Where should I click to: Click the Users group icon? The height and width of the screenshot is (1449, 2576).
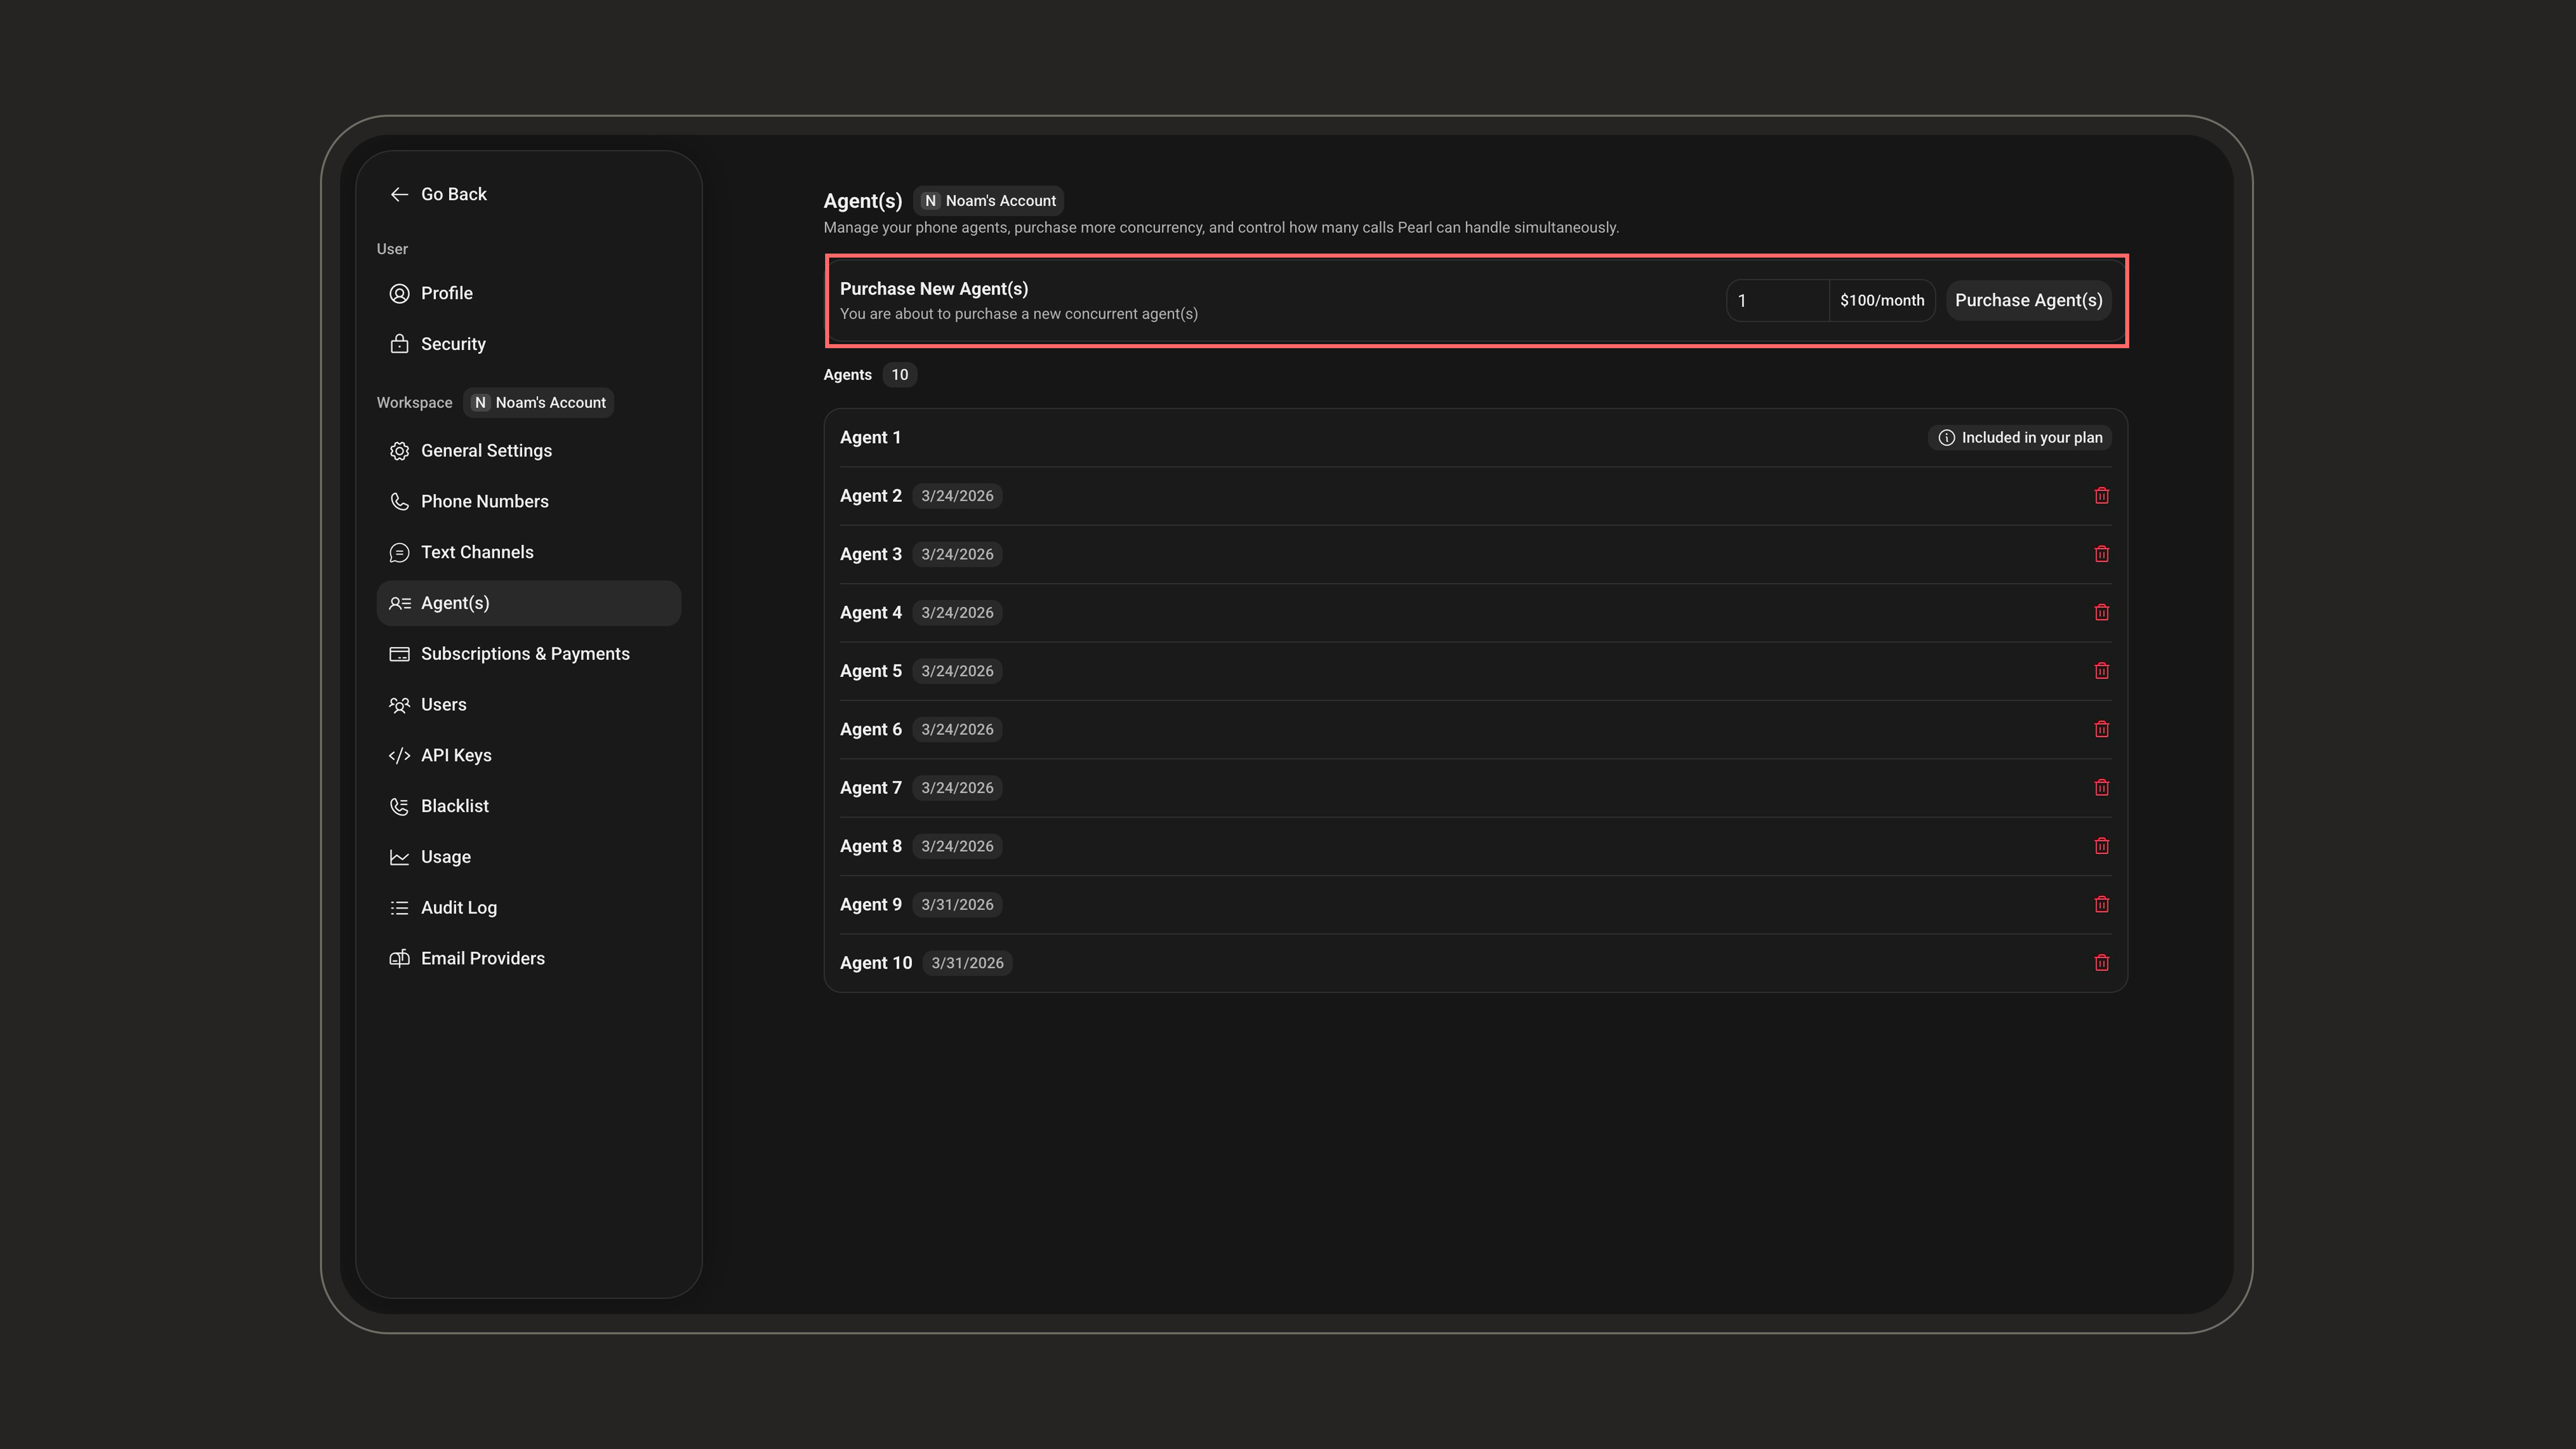click(399, 705)
